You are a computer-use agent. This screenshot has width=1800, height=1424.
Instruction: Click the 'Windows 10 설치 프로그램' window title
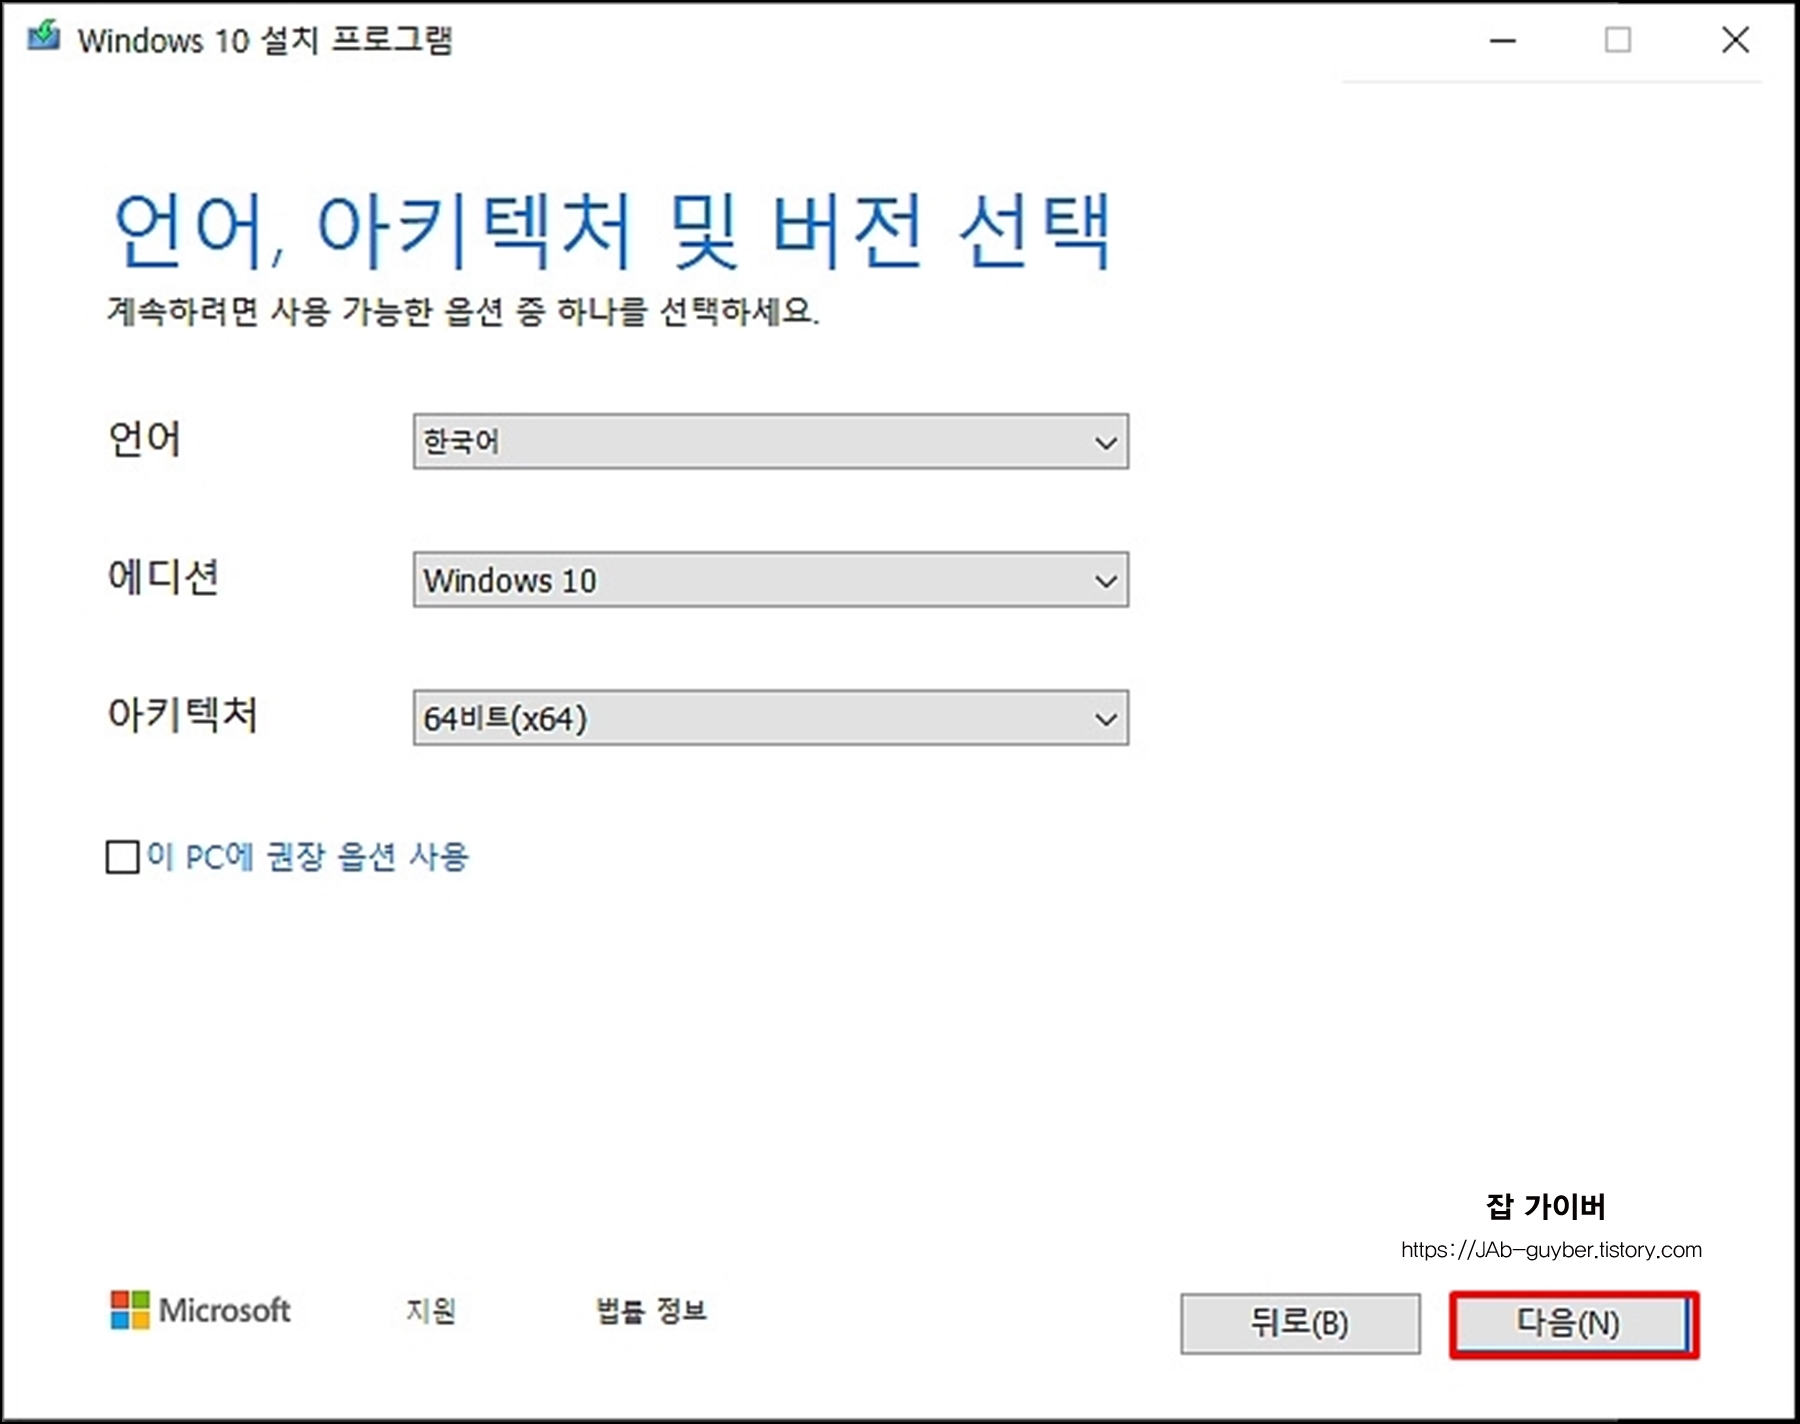click(x=265, y=40)
